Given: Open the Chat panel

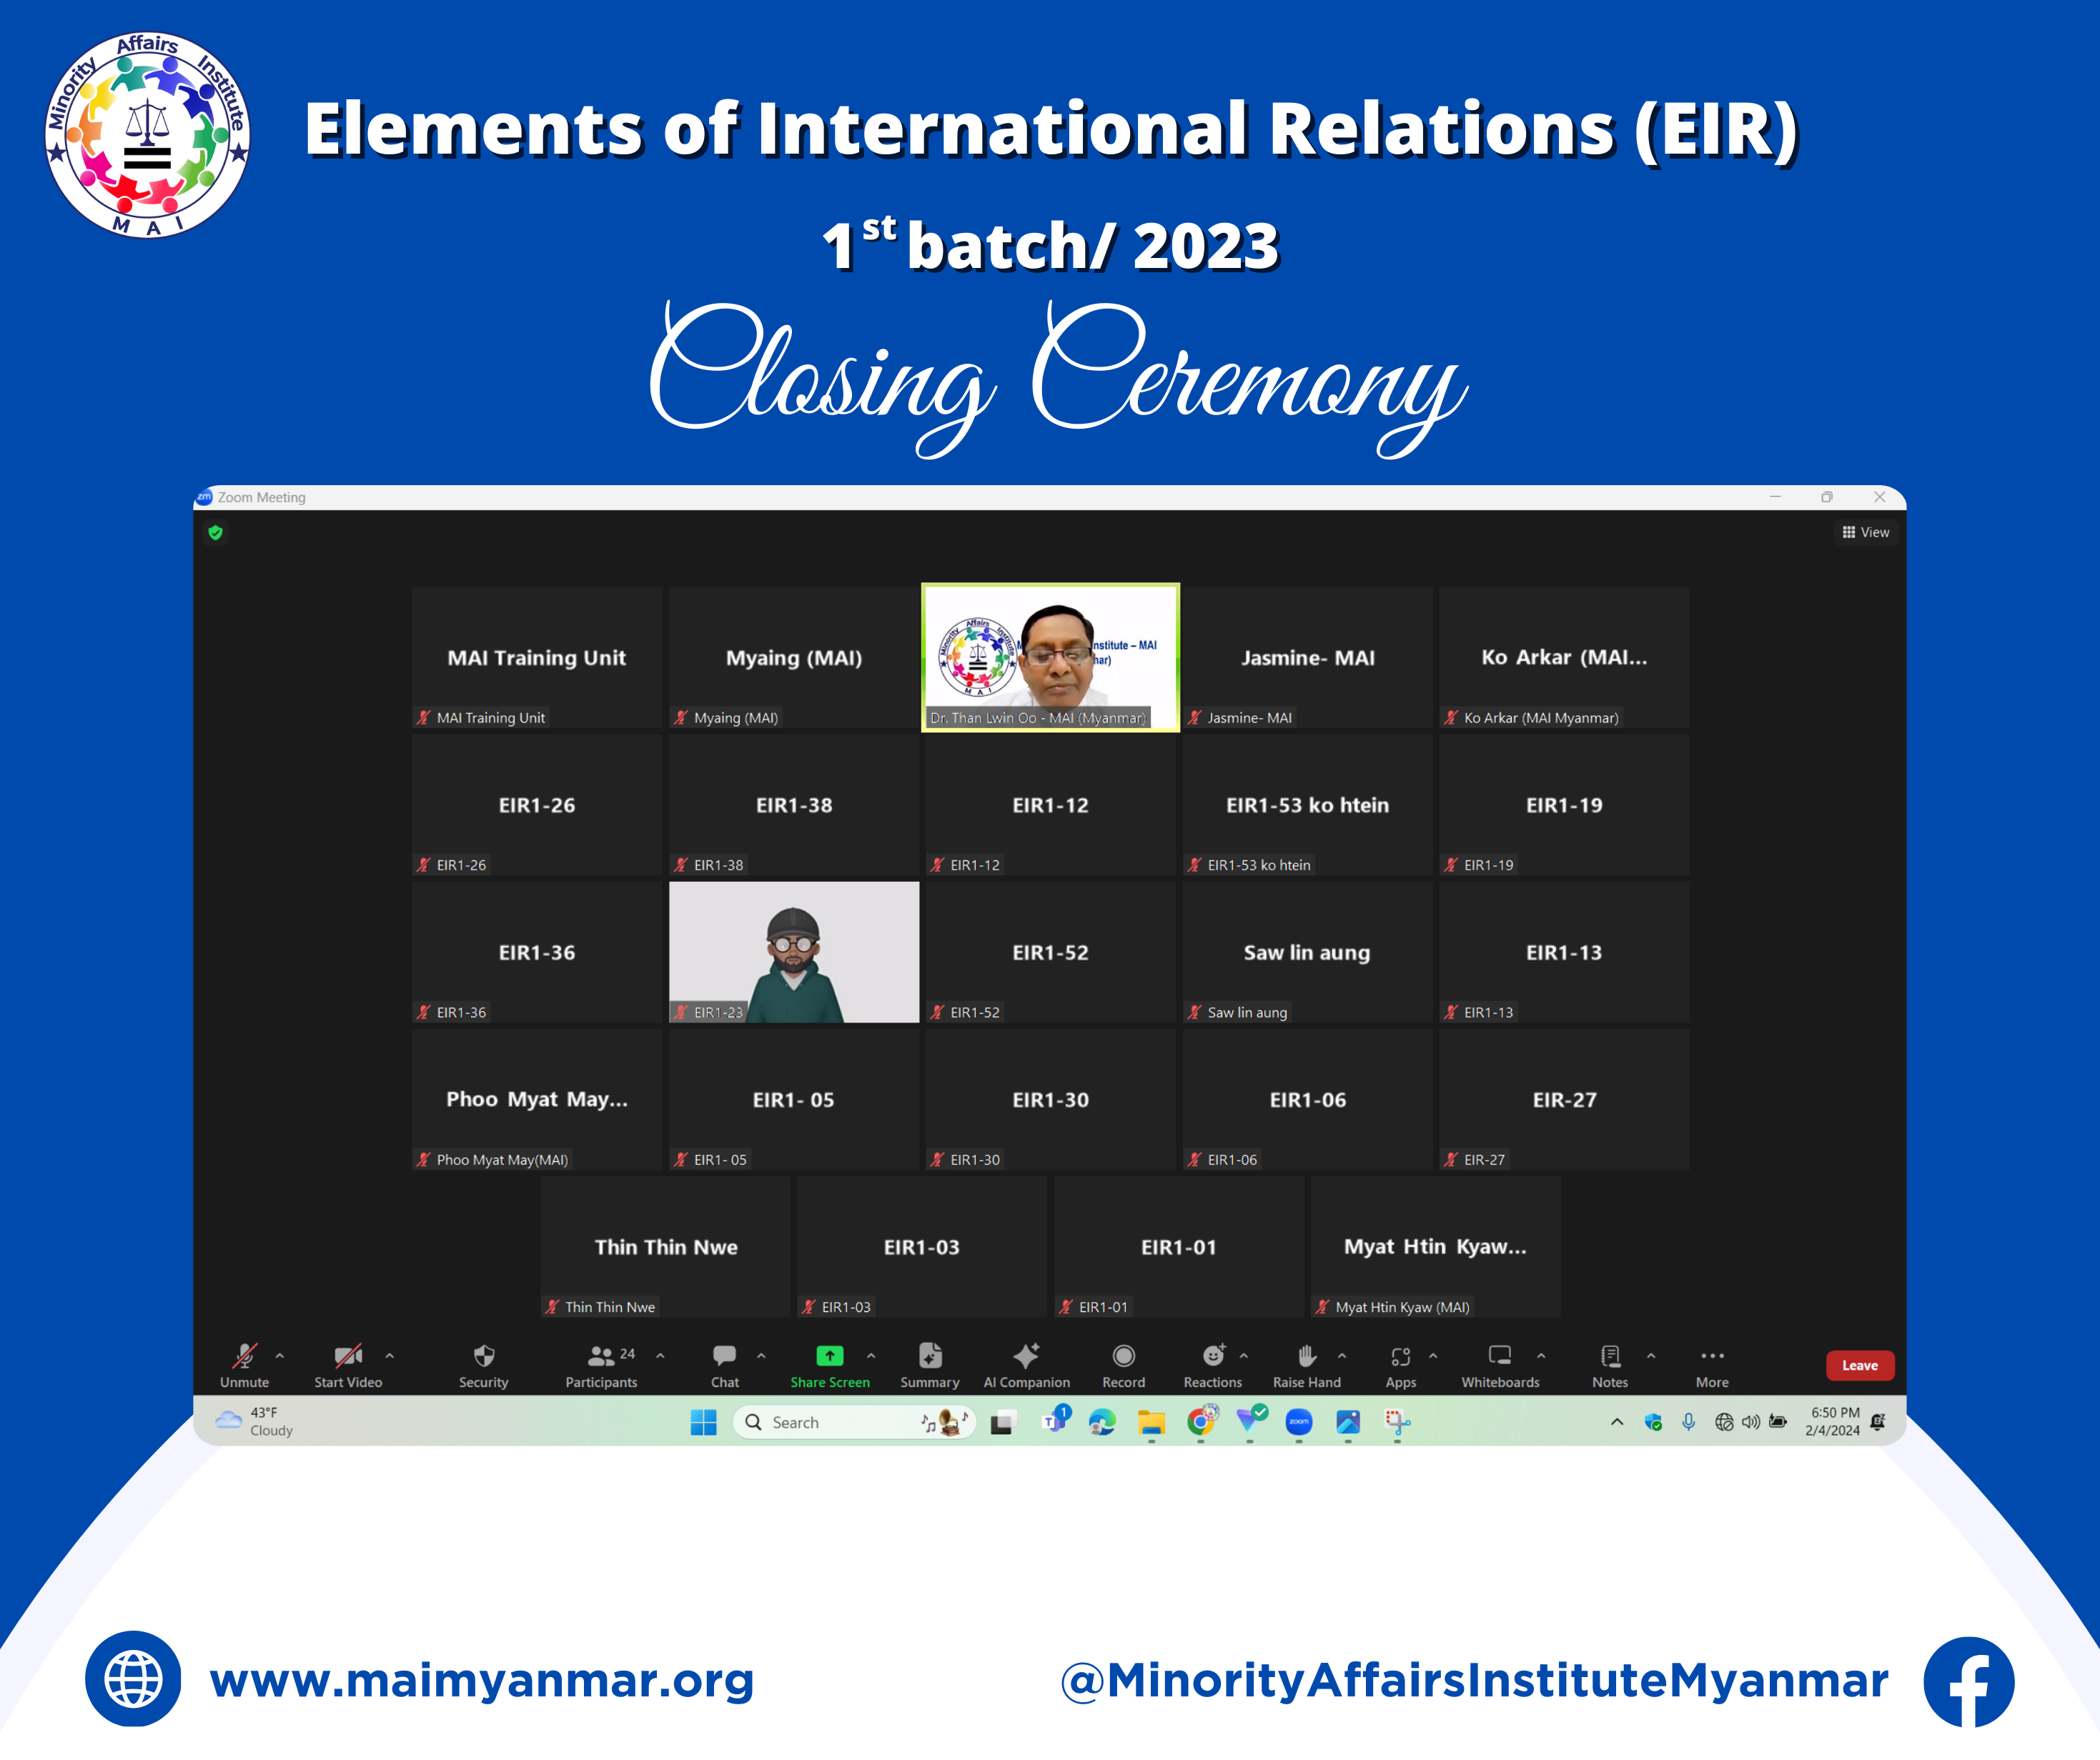Looking at the screenshot, I should tap(725, 1366).
